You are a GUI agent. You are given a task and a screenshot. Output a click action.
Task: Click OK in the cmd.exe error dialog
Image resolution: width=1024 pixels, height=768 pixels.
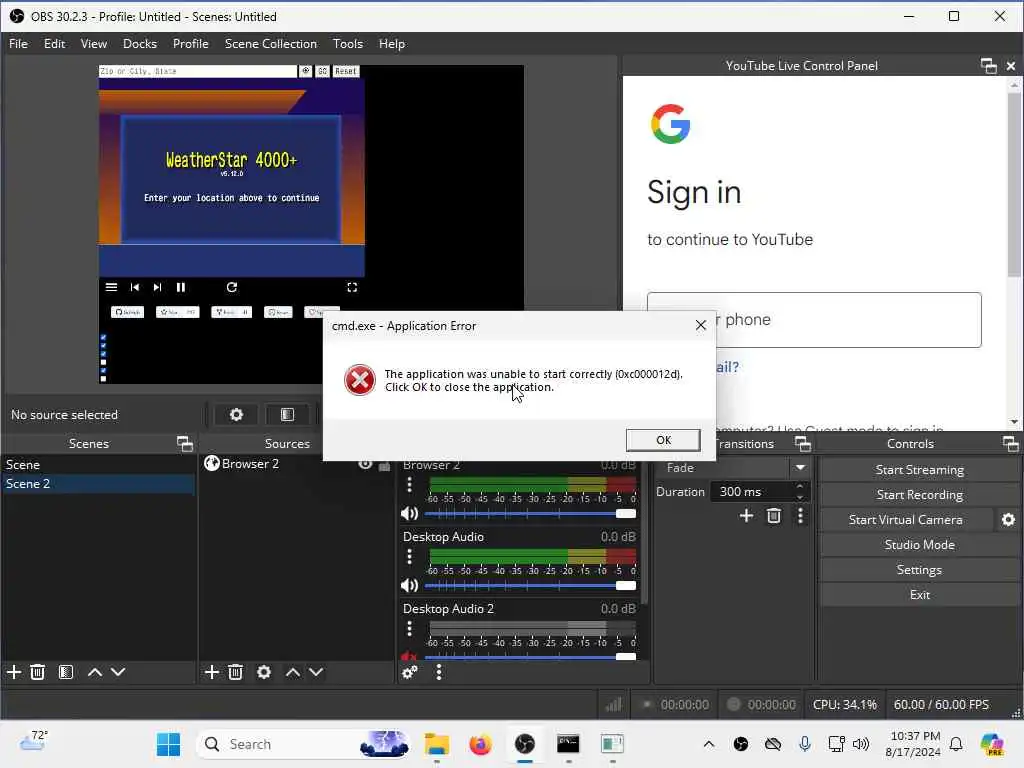(663, 440)
